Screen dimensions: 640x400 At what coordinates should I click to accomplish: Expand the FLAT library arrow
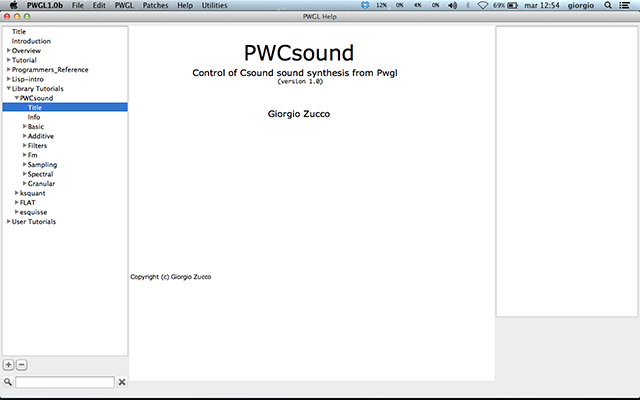point(17,202)
